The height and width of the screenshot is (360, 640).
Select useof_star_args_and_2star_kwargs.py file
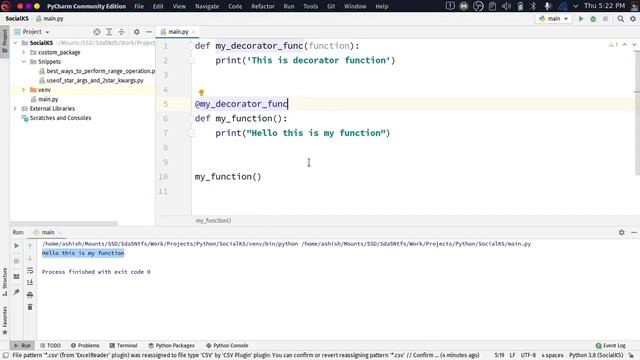pos(95,80)
